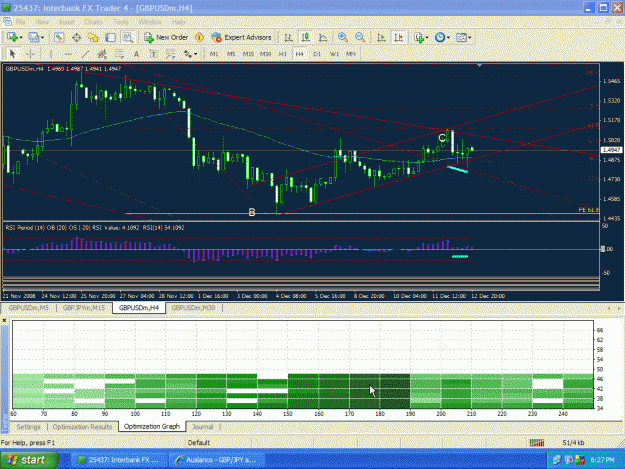Open the Indicators list icon
The height and width of the screenshot is (469, 625).
pyautogui.click(x=419, y=37)
